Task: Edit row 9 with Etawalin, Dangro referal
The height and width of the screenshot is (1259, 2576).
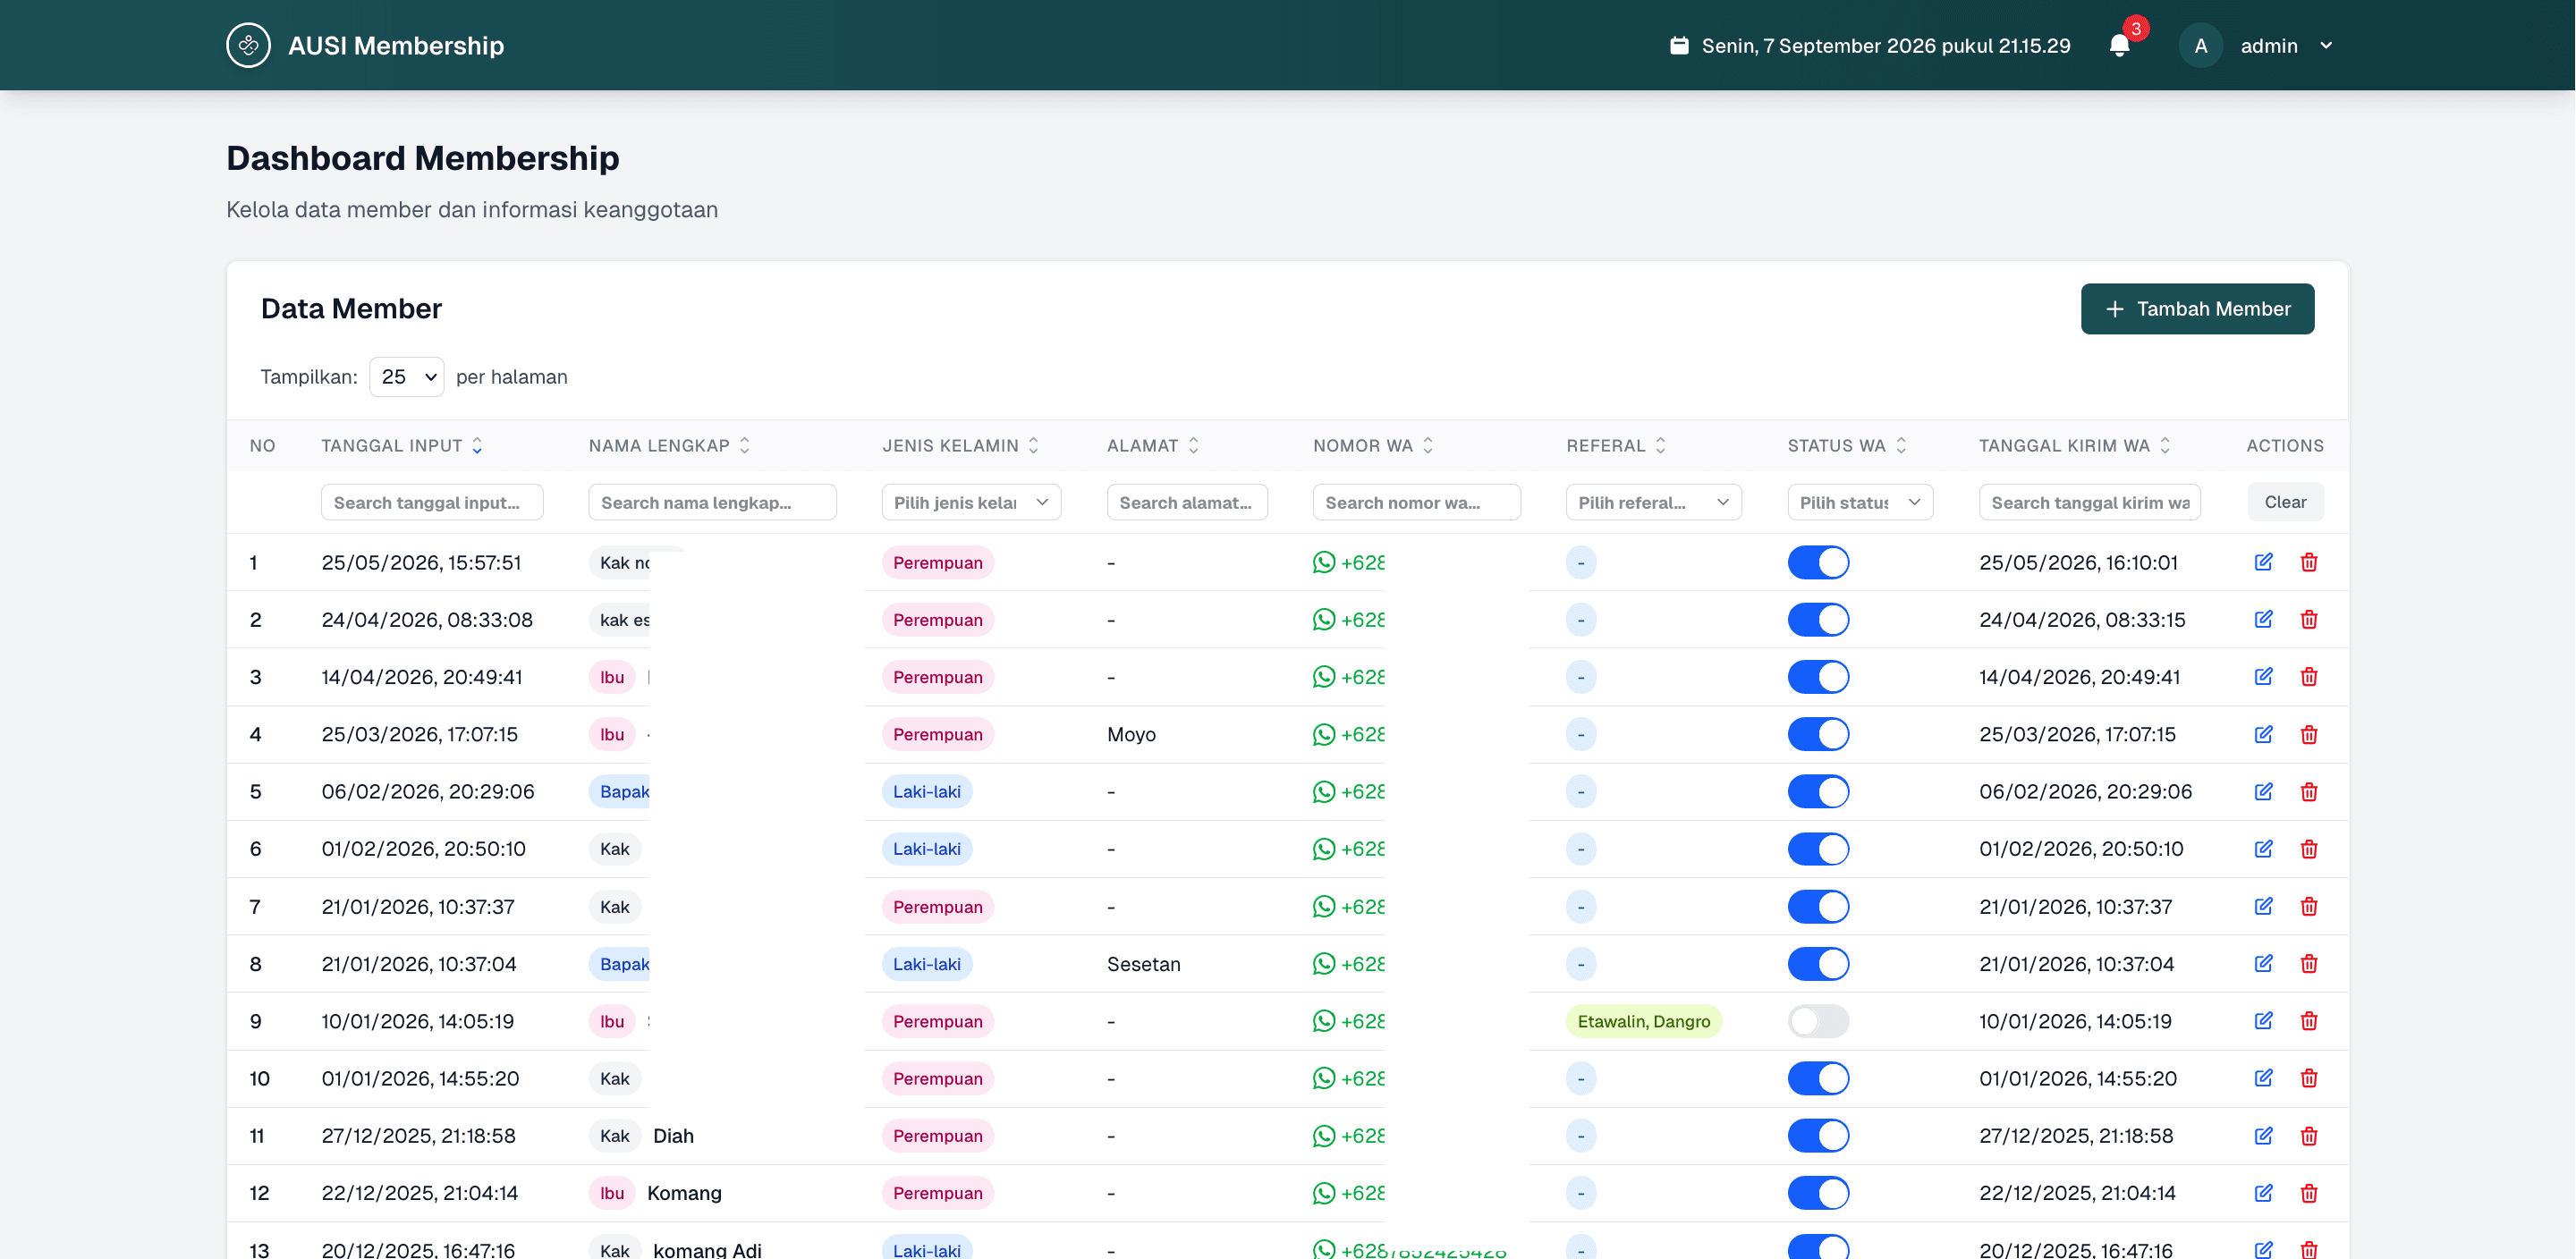Action: (x=2263, y=1020)
